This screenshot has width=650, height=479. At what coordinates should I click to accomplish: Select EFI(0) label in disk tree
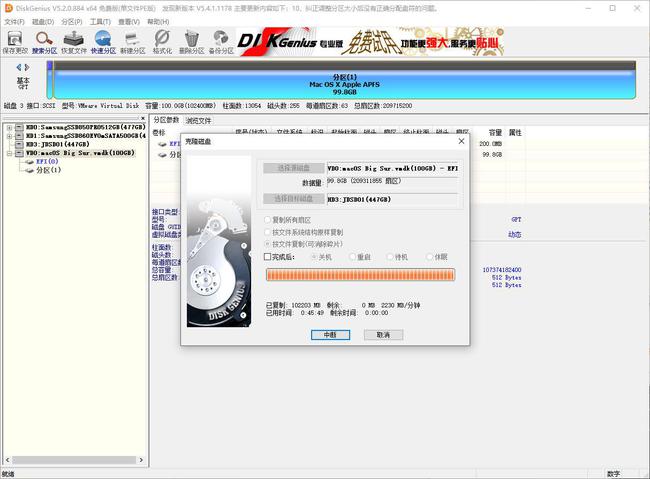[x=47, y=162]
